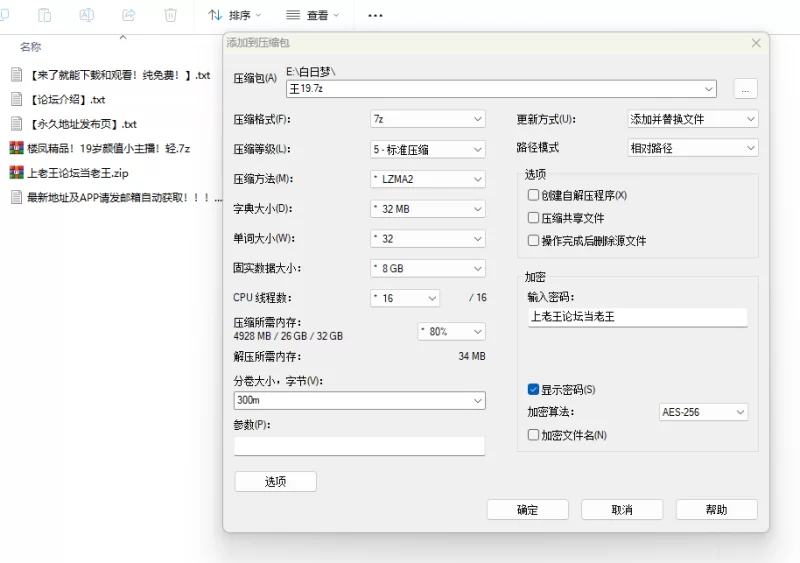
Task: Select the 上老王论坛当老王.zip archive file icon
Action: pyautogui.click(x=16, y=172)
